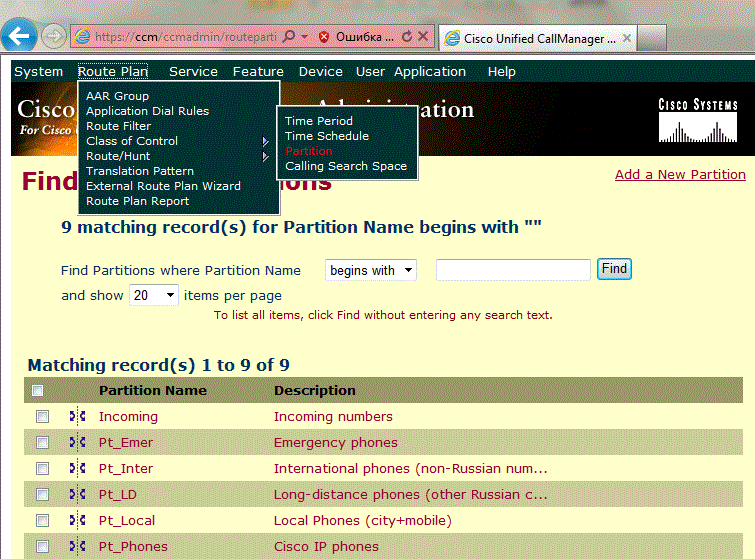
Task: Click the partition icon beside Pt_Phones
Action: tap(77, 546)
